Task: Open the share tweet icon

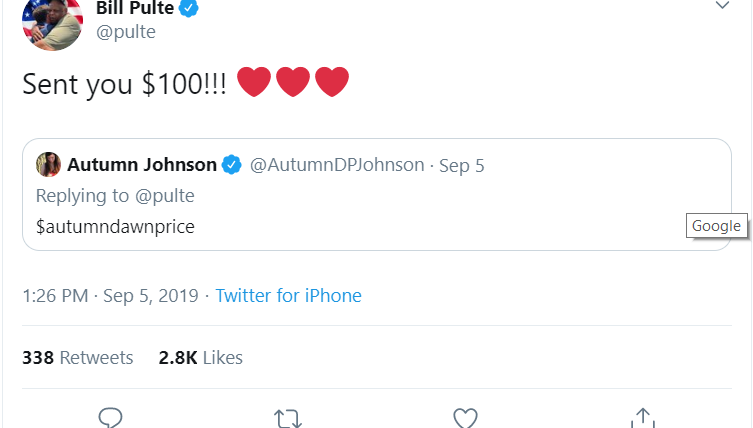Action: pyautogui.click(x=642, y=418)
